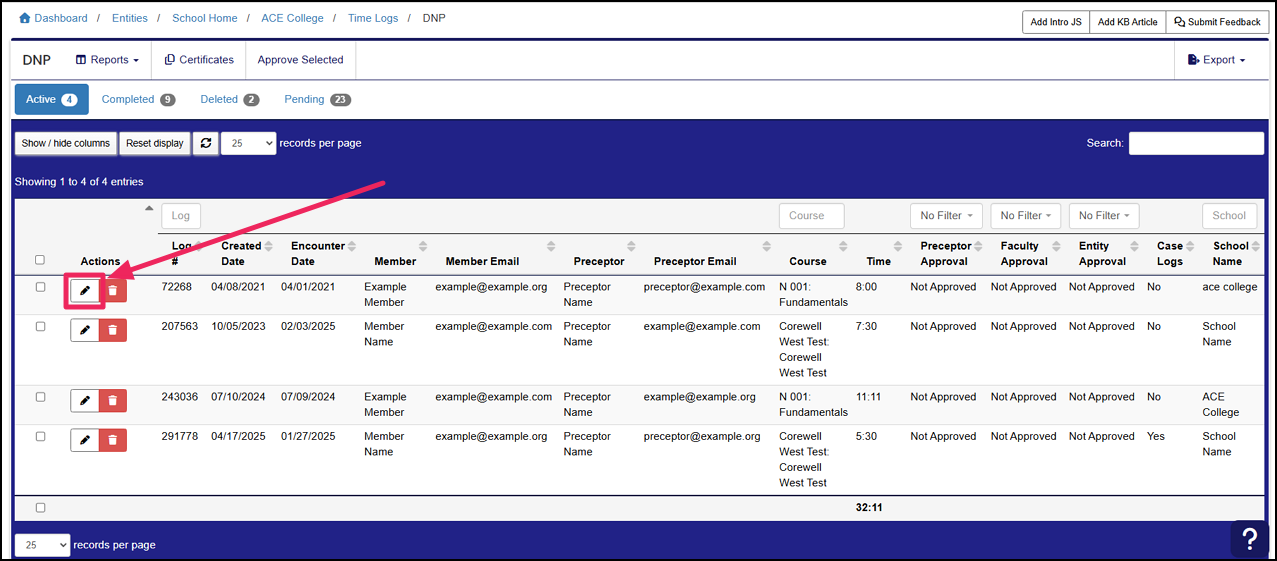Image resolution: width=1277 pixels, height=561 pixels.
Task: Toggle the select-all checkbox in header
Action: point(40,260)
